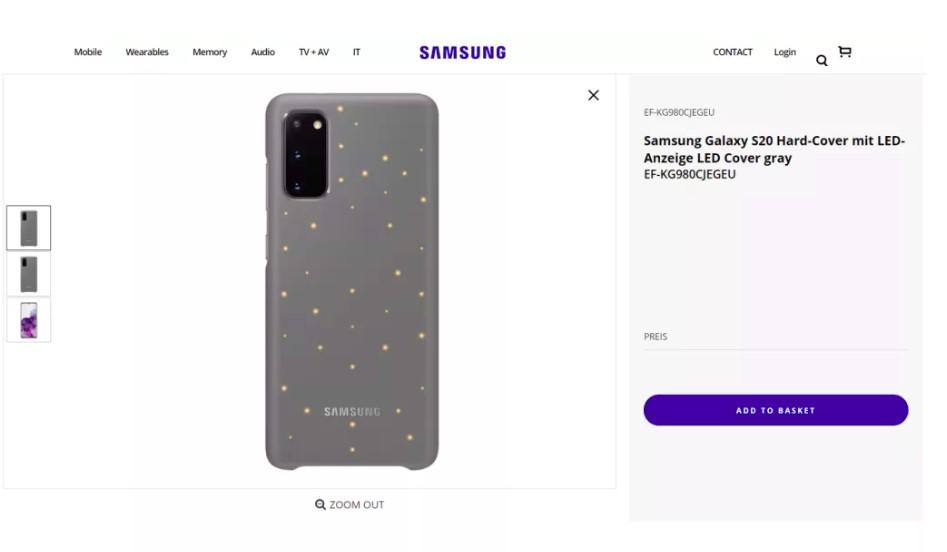Image resolution: width=947 pixels, height=552 pixels.
Task: Show the second gray cover thumbnail
Action: (29, 274)
